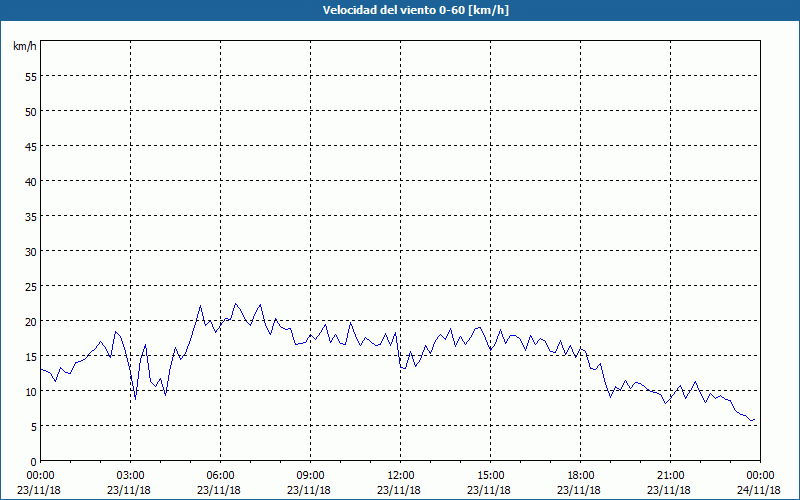Click the 06:00 time label
Image resolution: width=800 pixels, height=500 pixels.
point(220,476)
